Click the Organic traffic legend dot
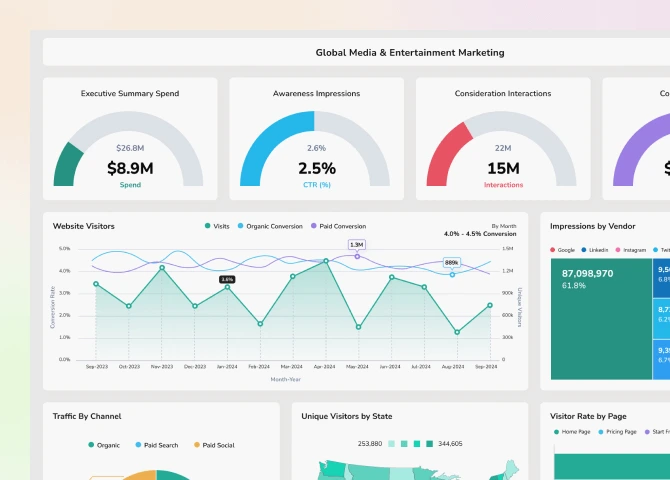This screenshot has width=670, height=480. tap(91, 445)
